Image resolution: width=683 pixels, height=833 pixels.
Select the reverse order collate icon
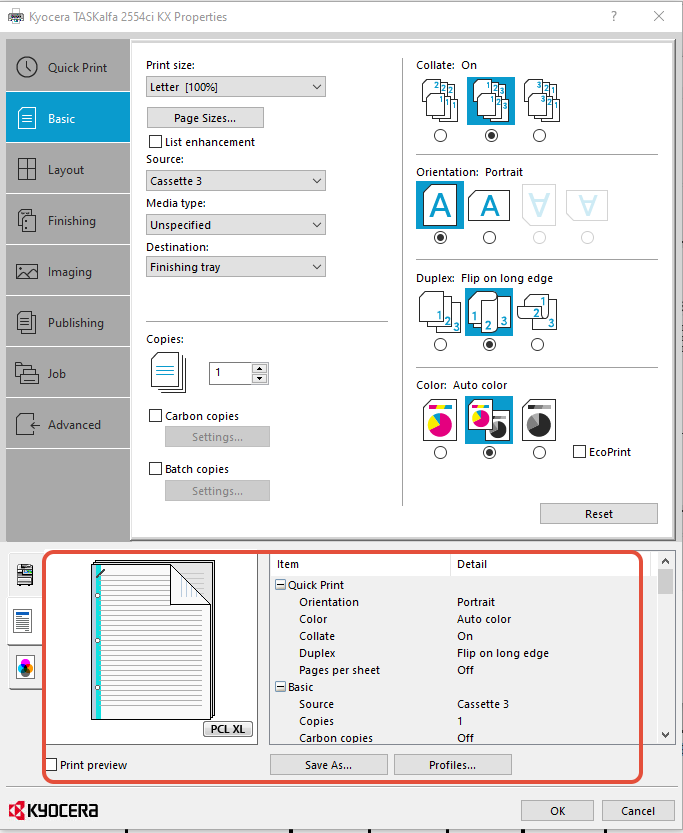[x=541, y=100]
